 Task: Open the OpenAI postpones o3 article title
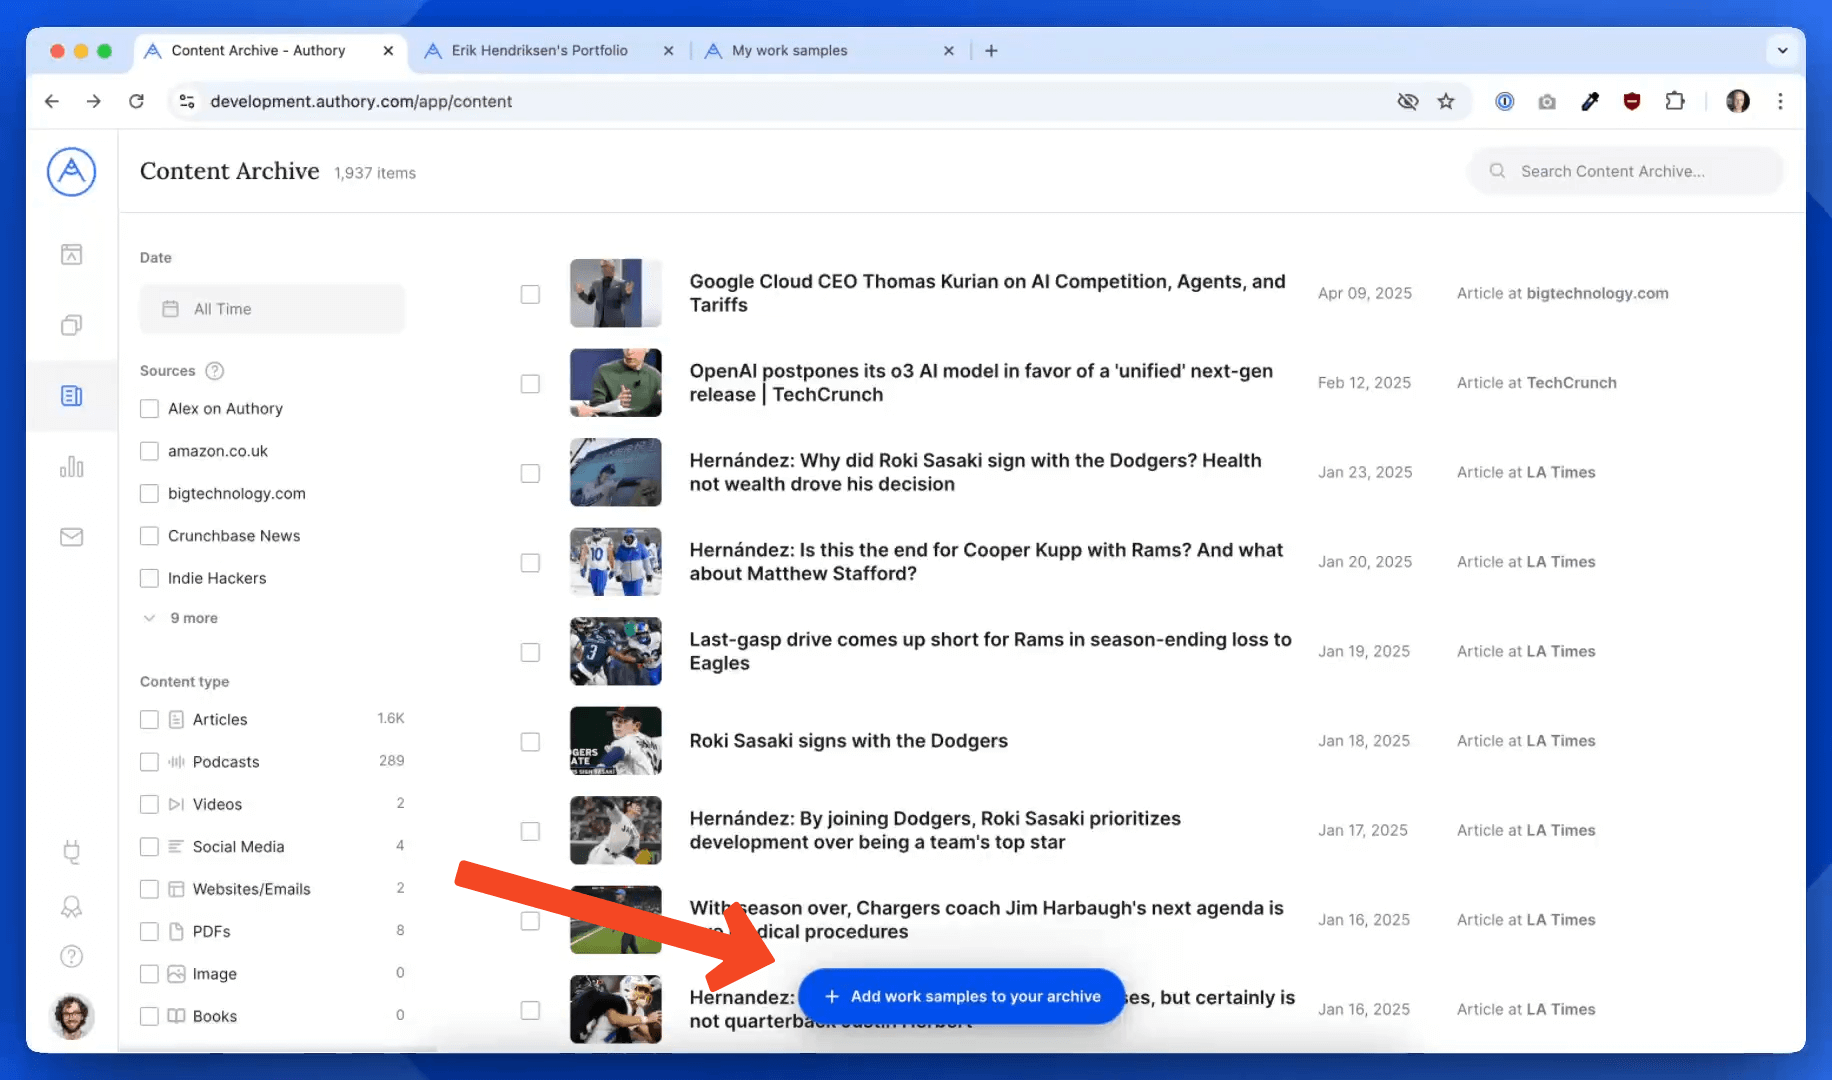point(981,383)
